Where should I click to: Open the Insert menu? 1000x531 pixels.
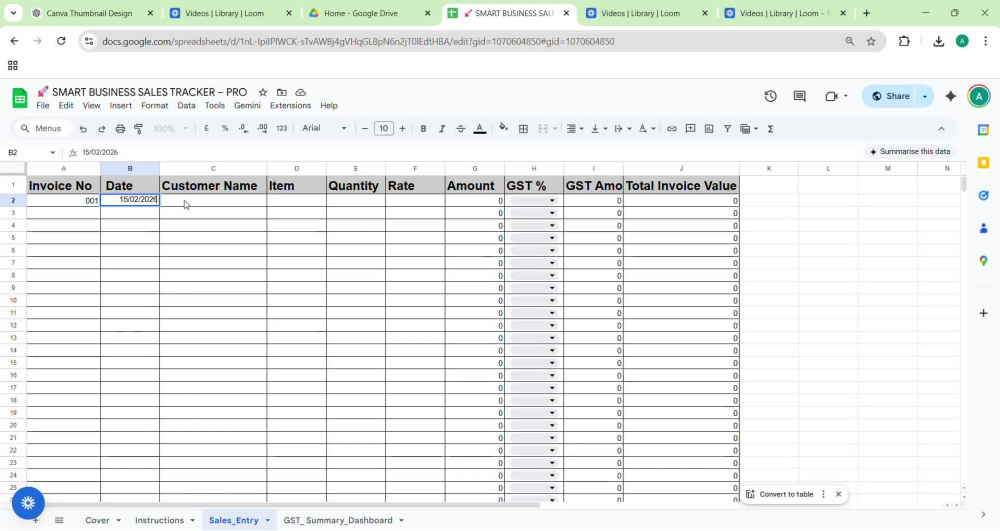click(121, 106)
